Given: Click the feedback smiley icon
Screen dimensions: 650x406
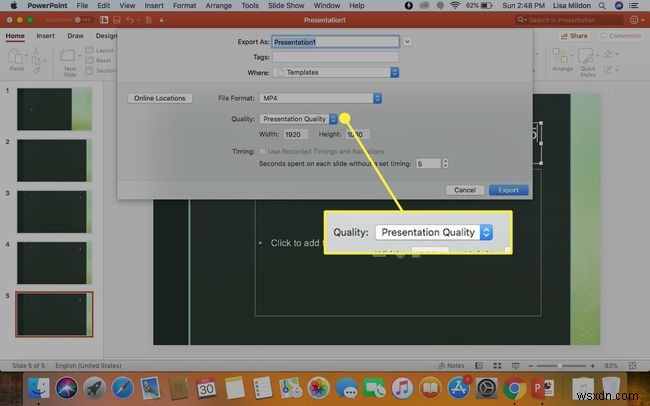Looking at the screenshot, I should (x=634, y=20).
